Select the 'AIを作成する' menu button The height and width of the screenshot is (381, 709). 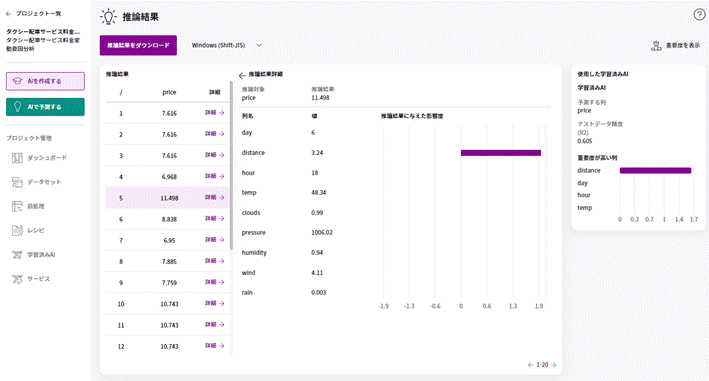[45, 81]
